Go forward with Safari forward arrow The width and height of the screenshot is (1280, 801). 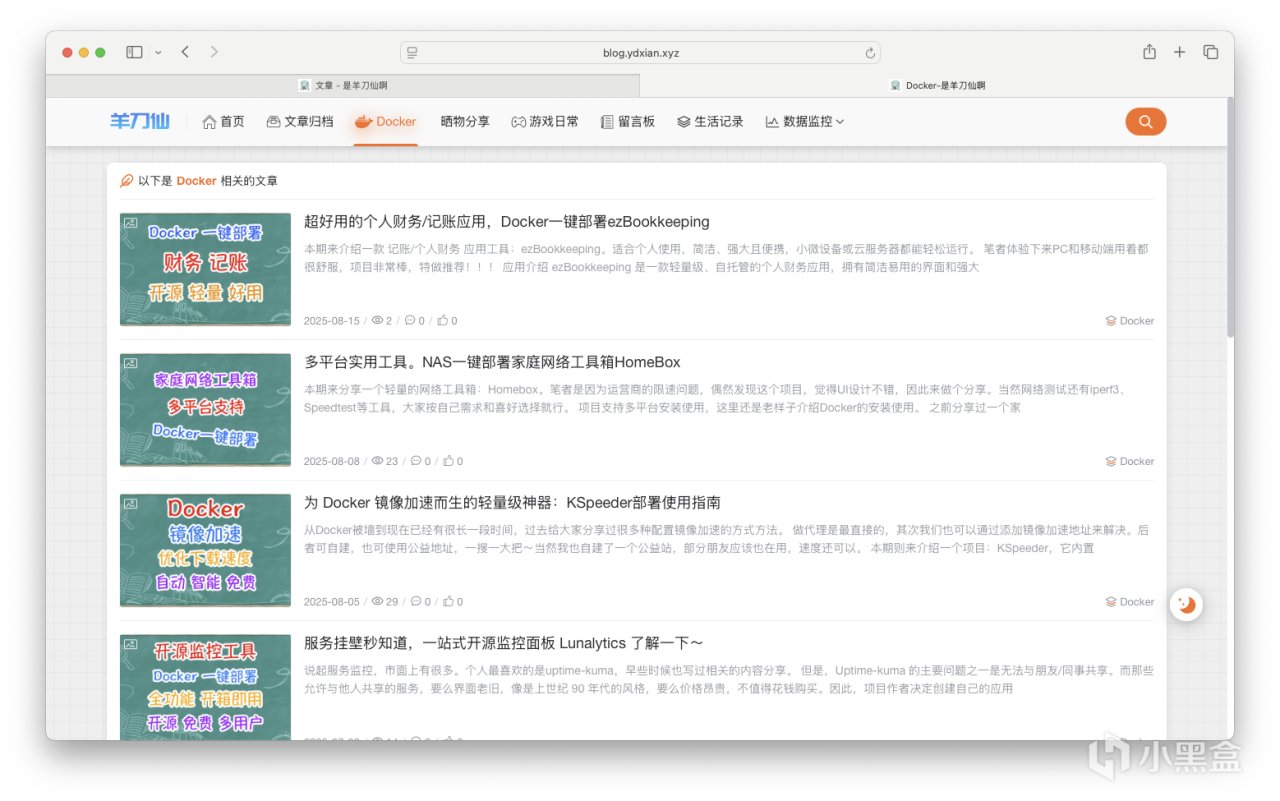coord(214,52)
